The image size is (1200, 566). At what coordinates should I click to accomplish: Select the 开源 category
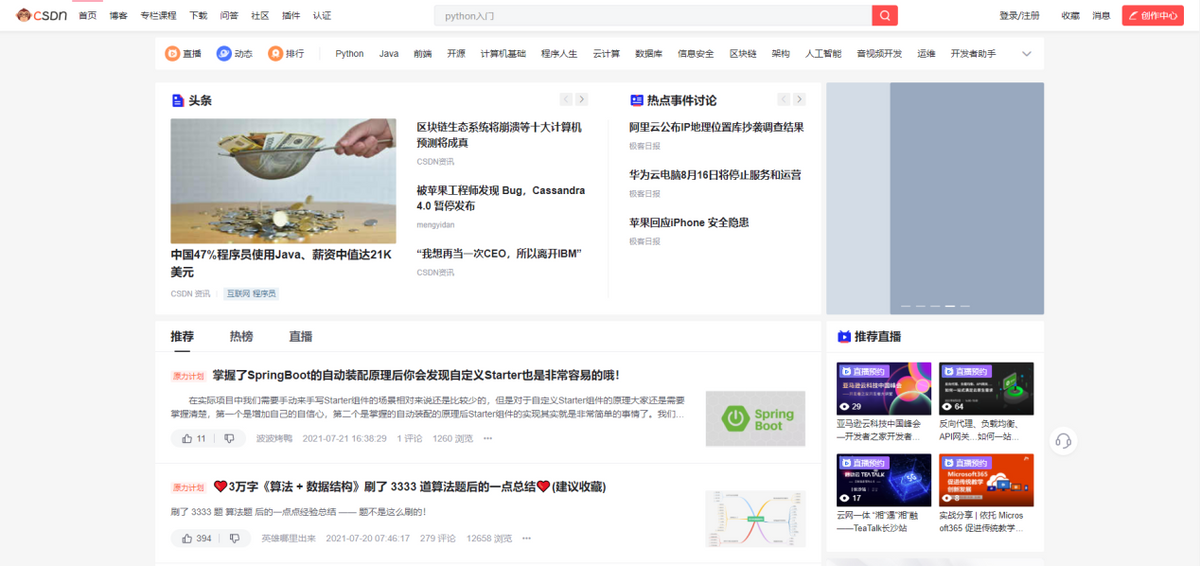[456, 54]
